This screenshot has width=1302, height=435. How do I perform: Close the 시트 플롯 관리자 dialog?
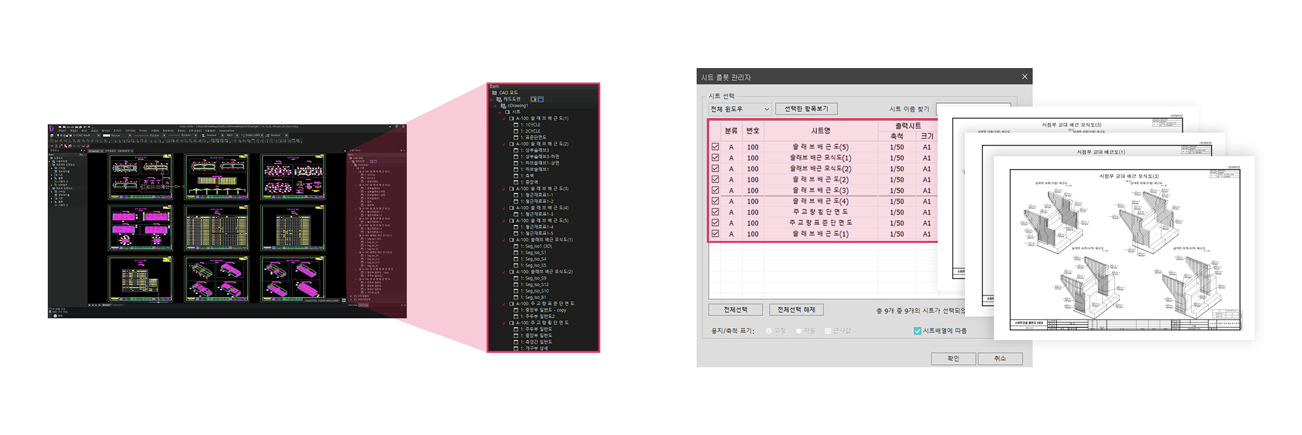[1024, 77]
